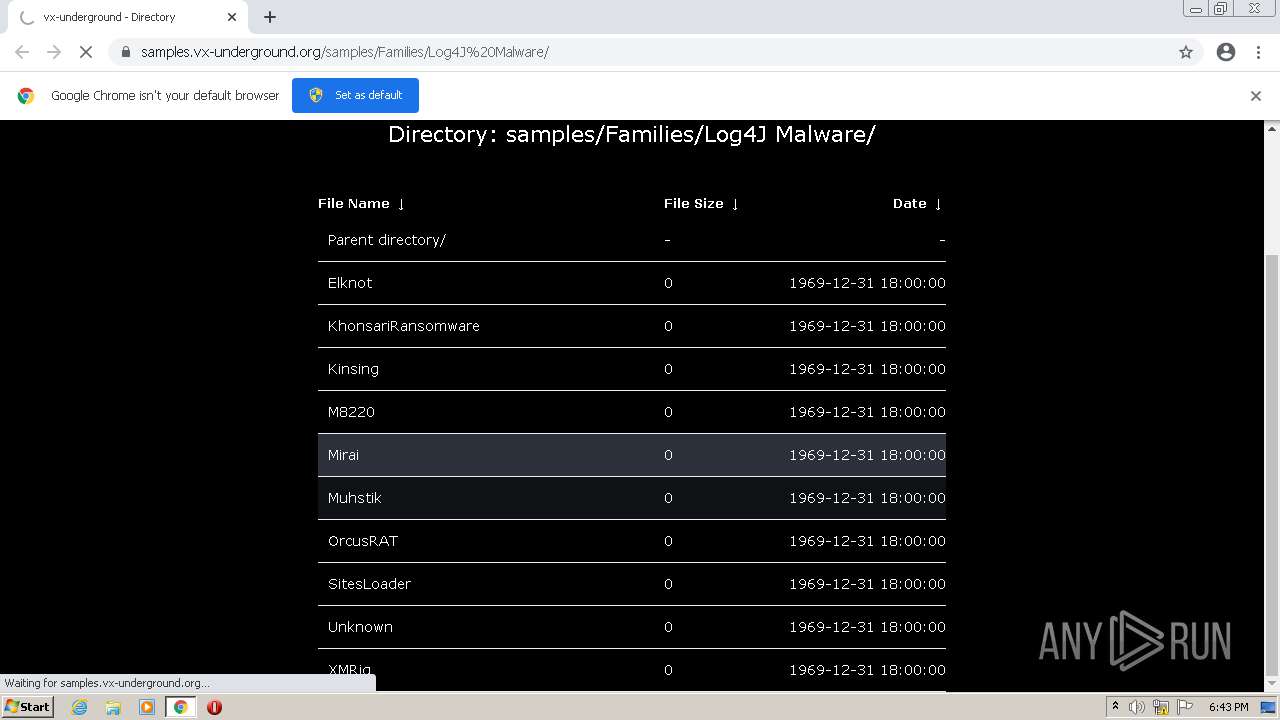Open a new browser tab
Viewport: 1280px width, 720px height.
(270, 17)
